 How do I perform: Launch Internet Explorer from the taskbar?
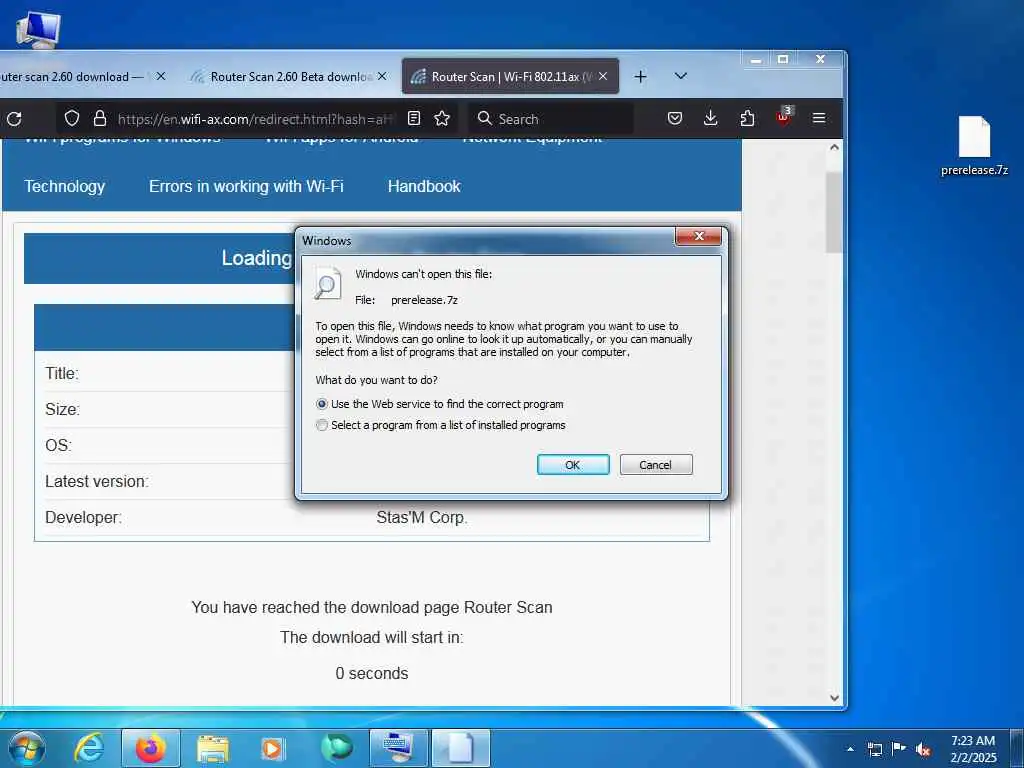click(89, 748)
